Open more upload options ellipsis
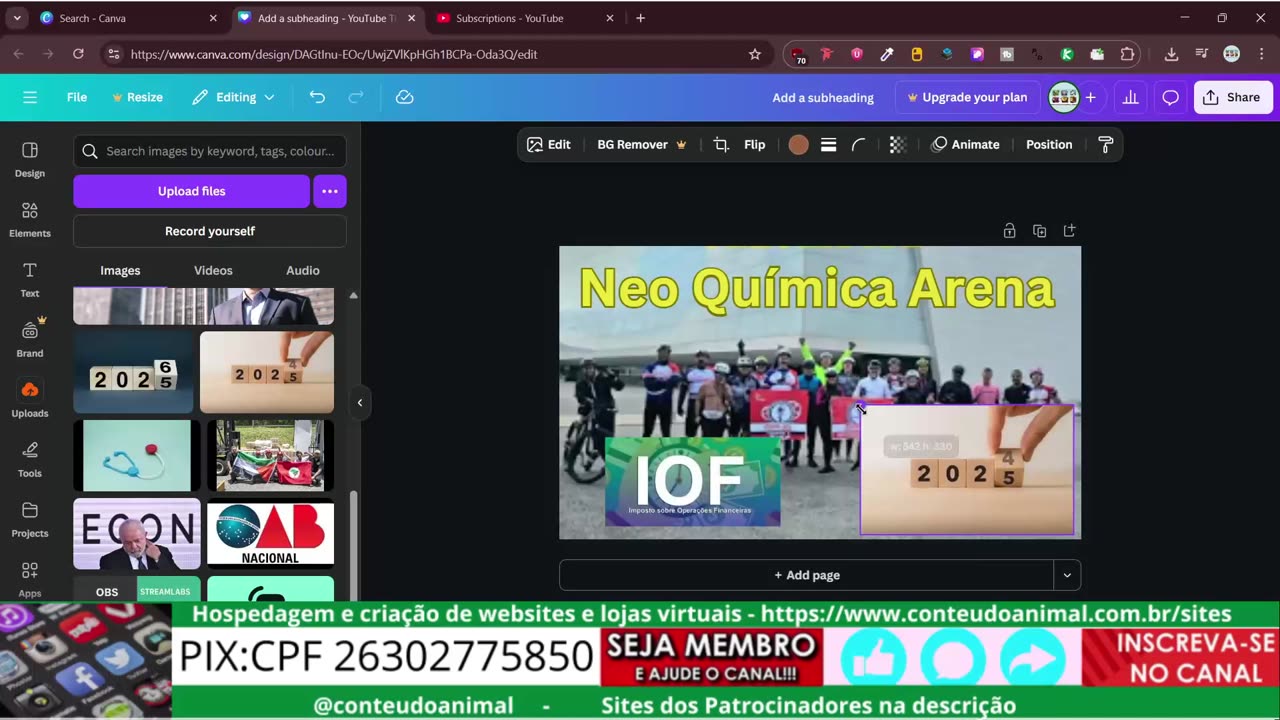This screenshot has height=720, width=1280. point(330,191)
